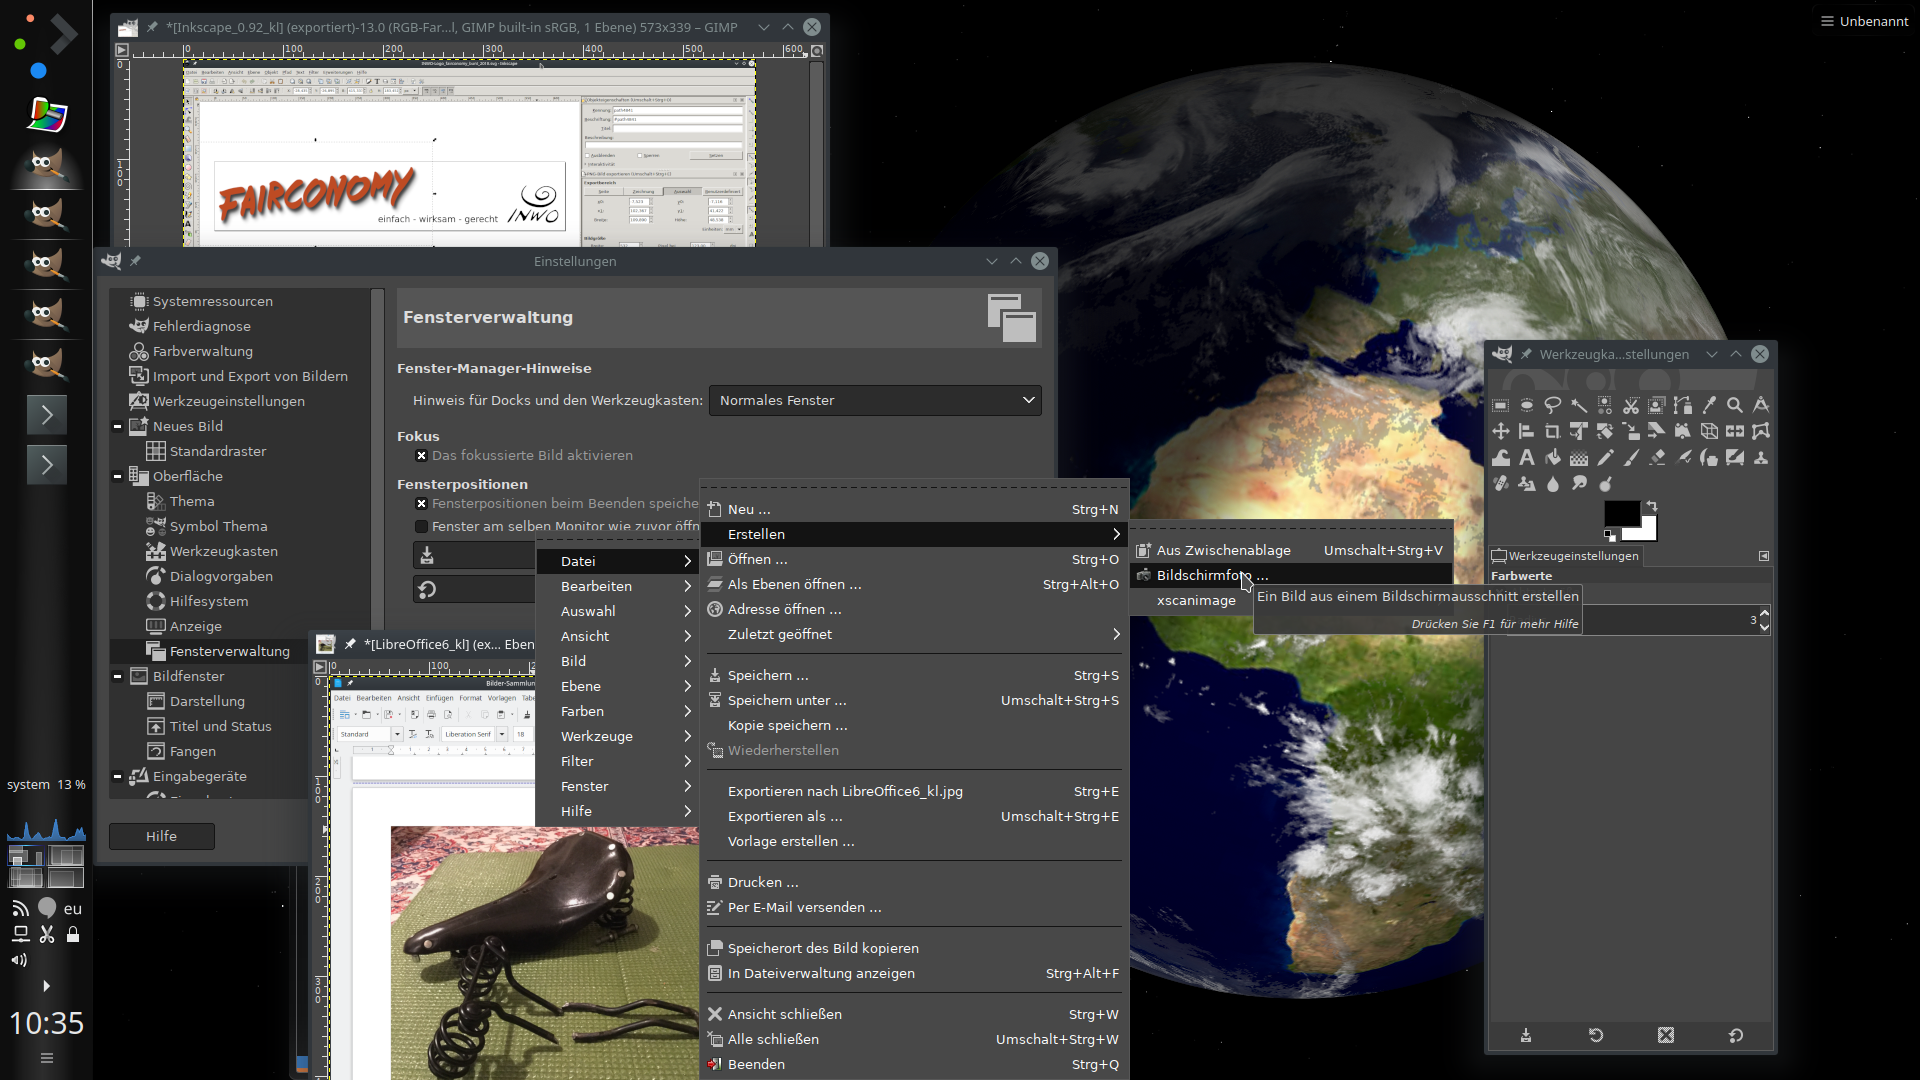Switch to the Werkzeugeinstellungen tab
The image size is (1920, 1080).
(x=1565, y=556)
